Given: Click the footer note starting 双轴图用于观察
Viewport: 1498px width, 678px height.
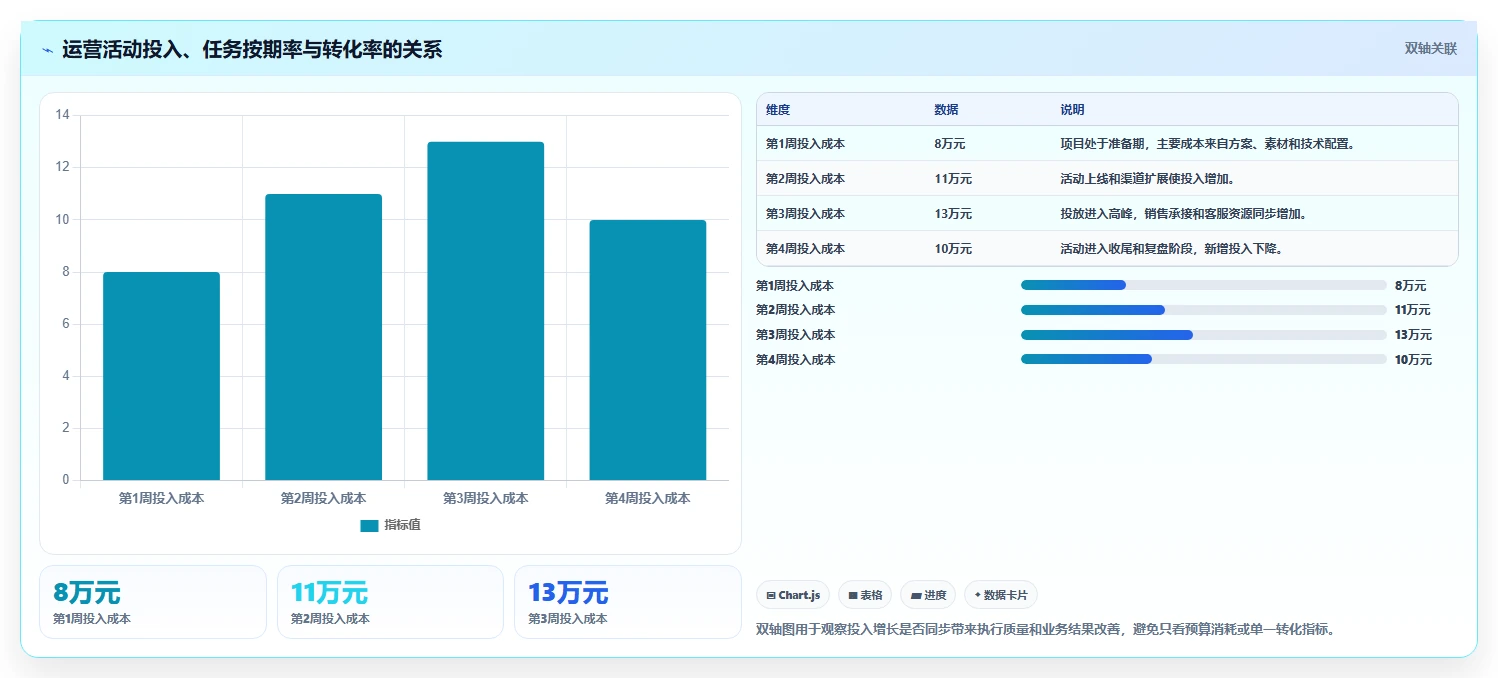Looking at the screenshot, I should [1046, 629].
